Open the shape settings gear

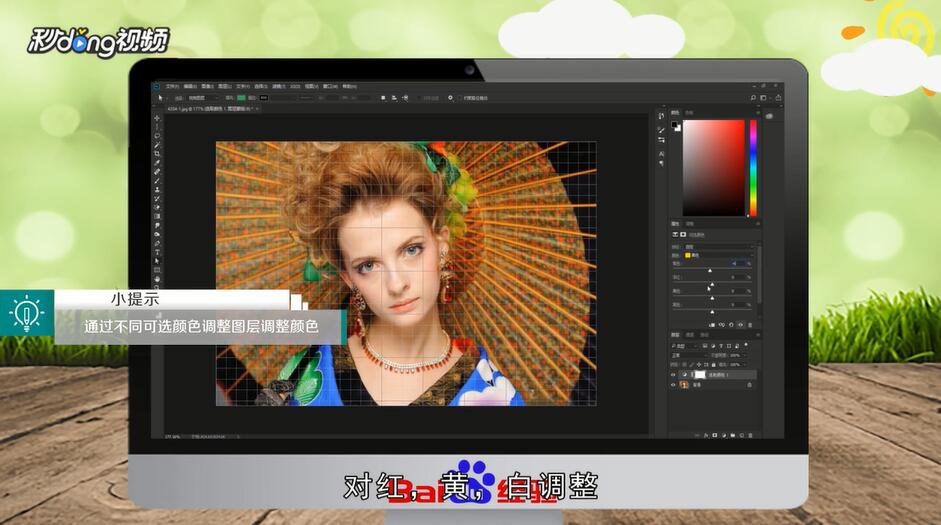(x=450, y=98)
